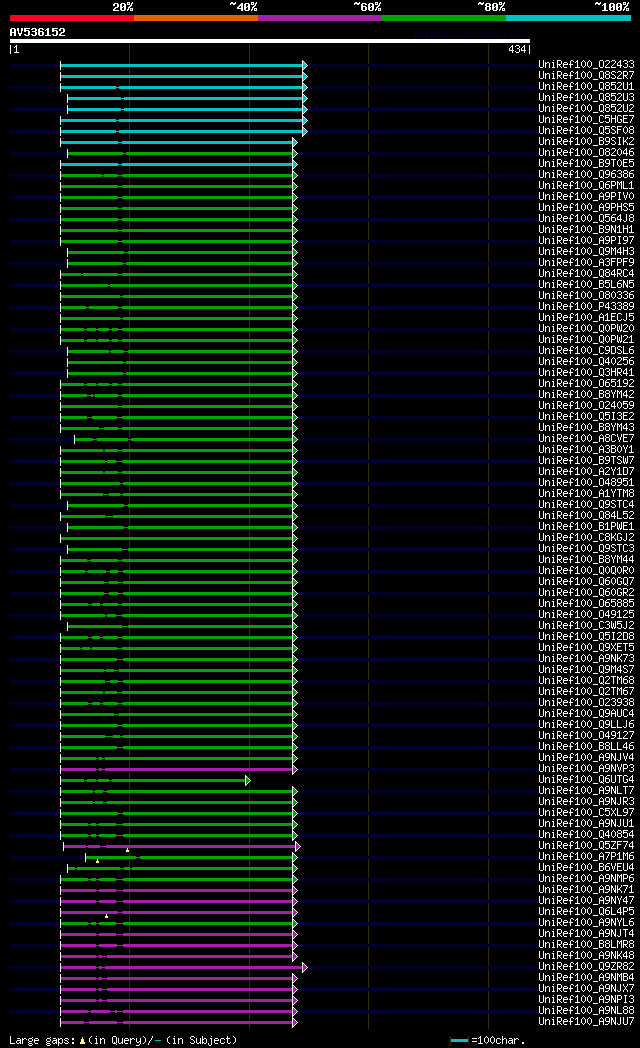Select the UniRef100_B9T0E5 label
This screenshot has width=640, height=1048.
(586, 164)
